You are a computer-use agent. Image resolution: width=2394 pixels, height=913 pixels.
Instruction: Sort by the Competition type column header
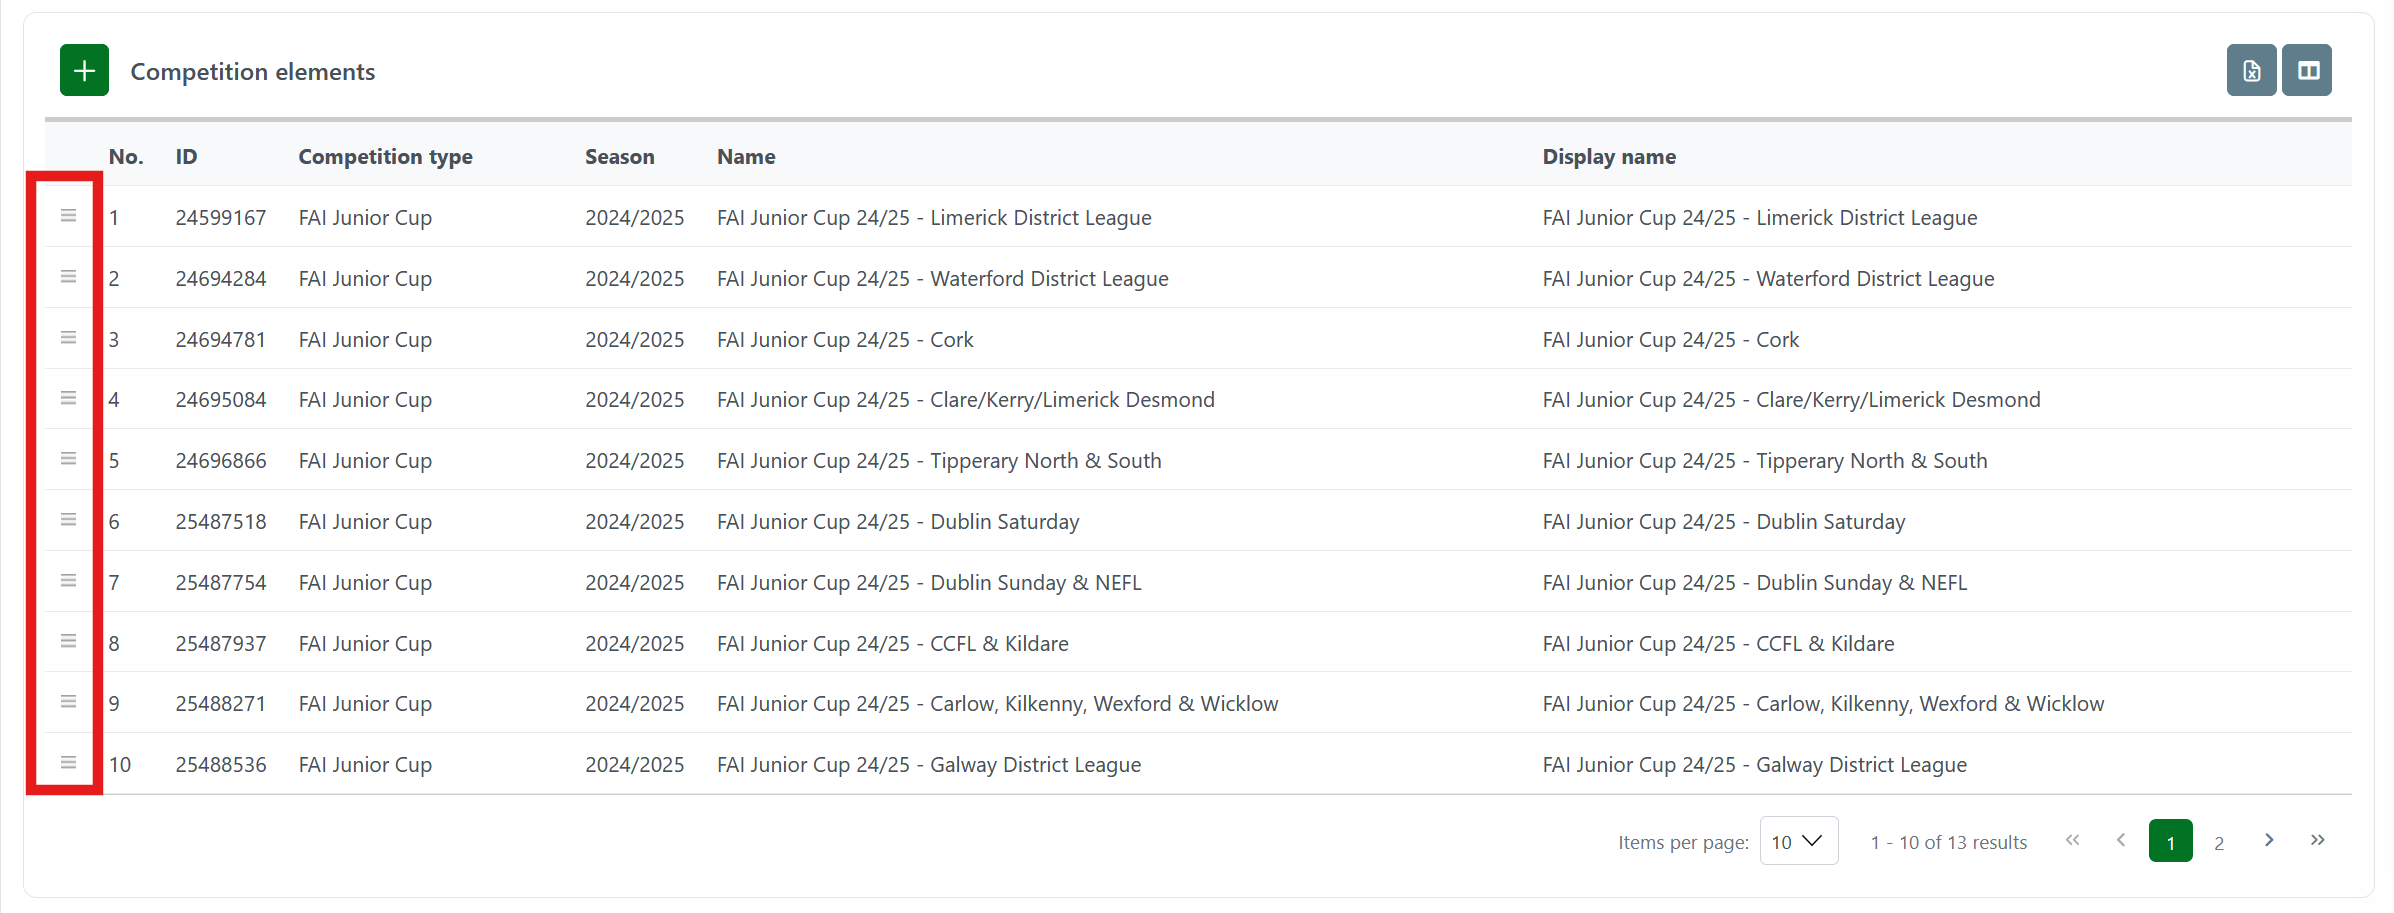pos(385,157)
